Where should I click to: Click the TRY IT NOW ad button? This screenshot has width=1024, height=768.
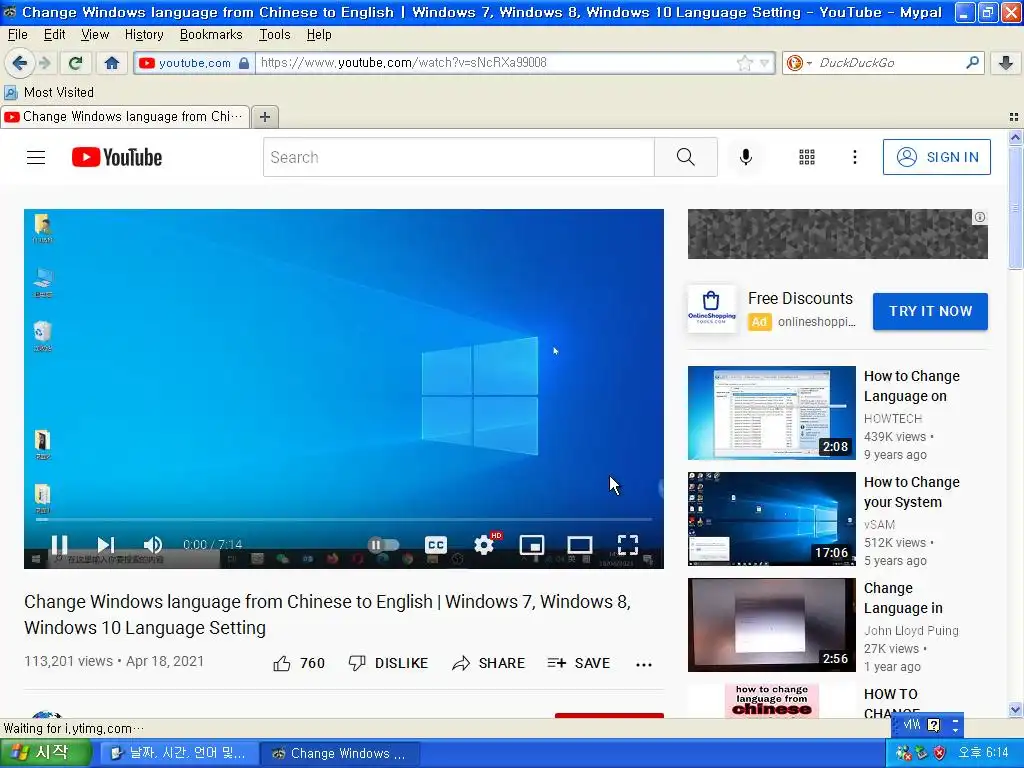(x=930, y=311)
